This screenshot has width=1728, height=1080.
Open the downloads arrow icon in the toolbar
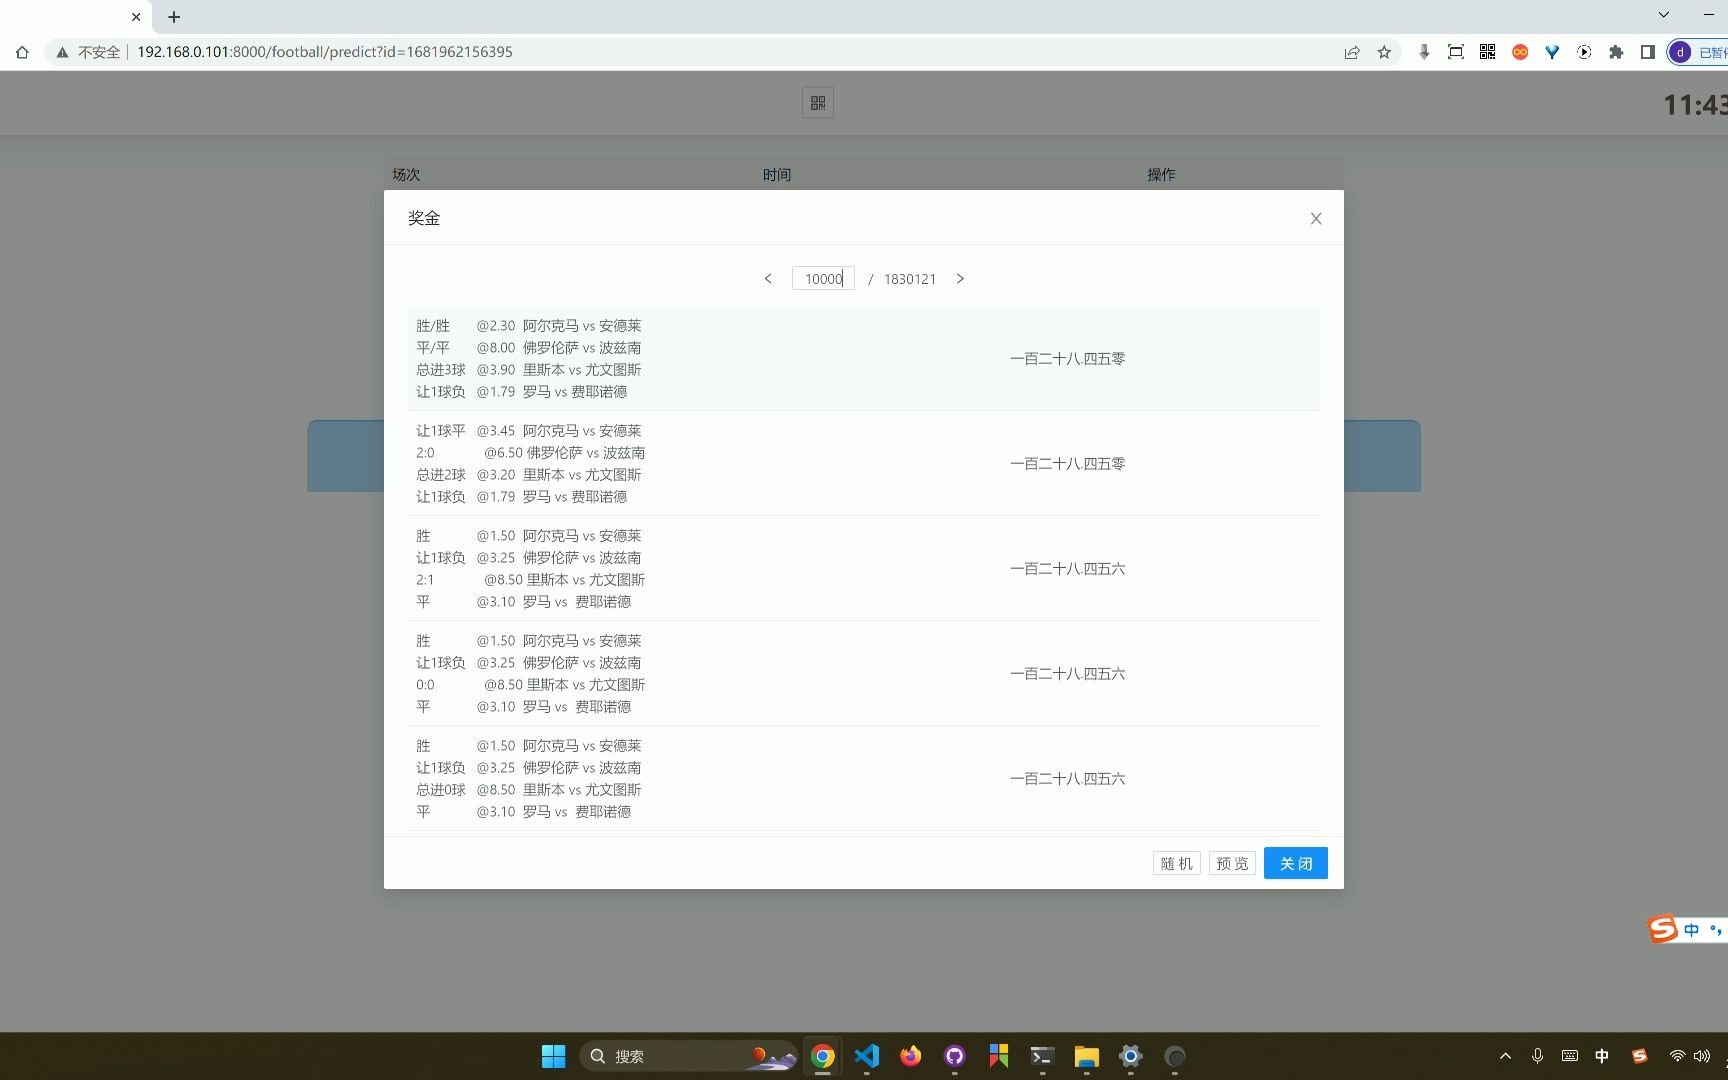[x=1424, y=52]
